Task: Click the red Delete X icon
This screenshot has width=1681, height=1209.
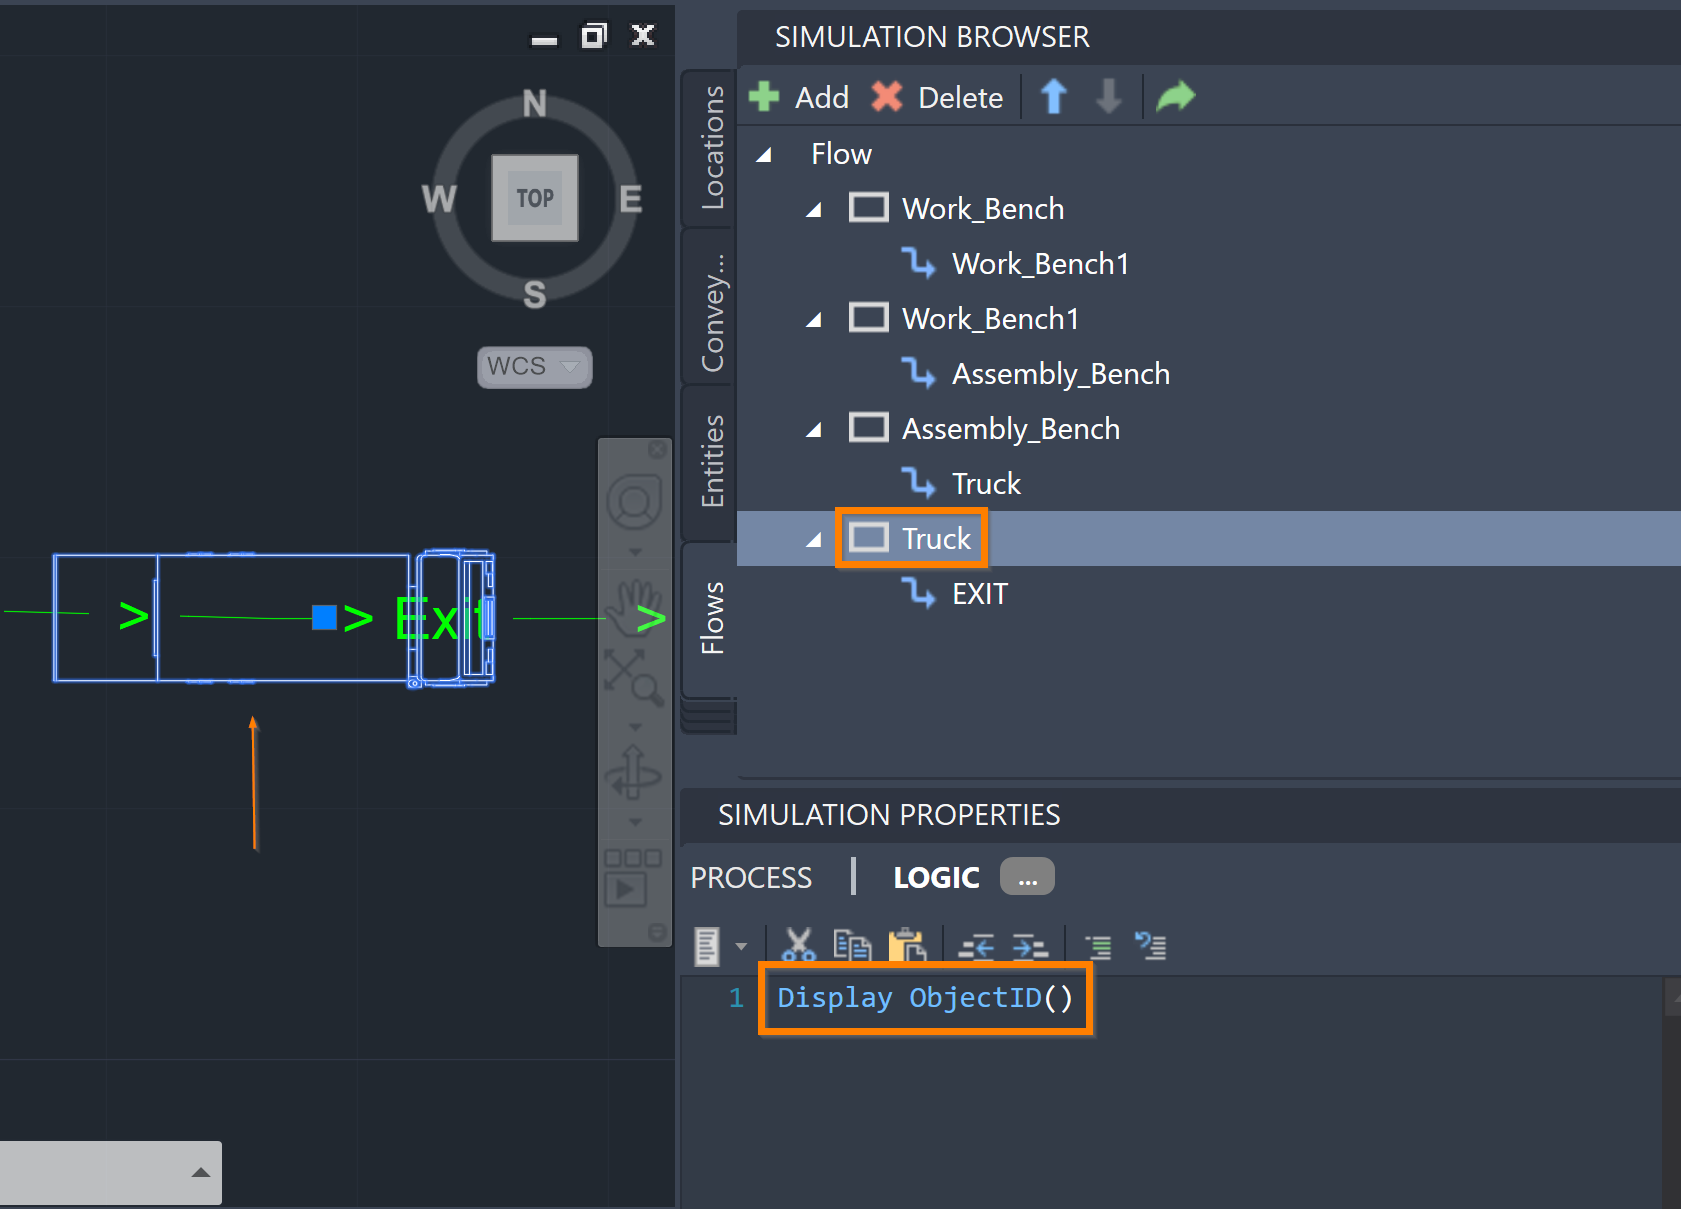Action: point(887,97)
